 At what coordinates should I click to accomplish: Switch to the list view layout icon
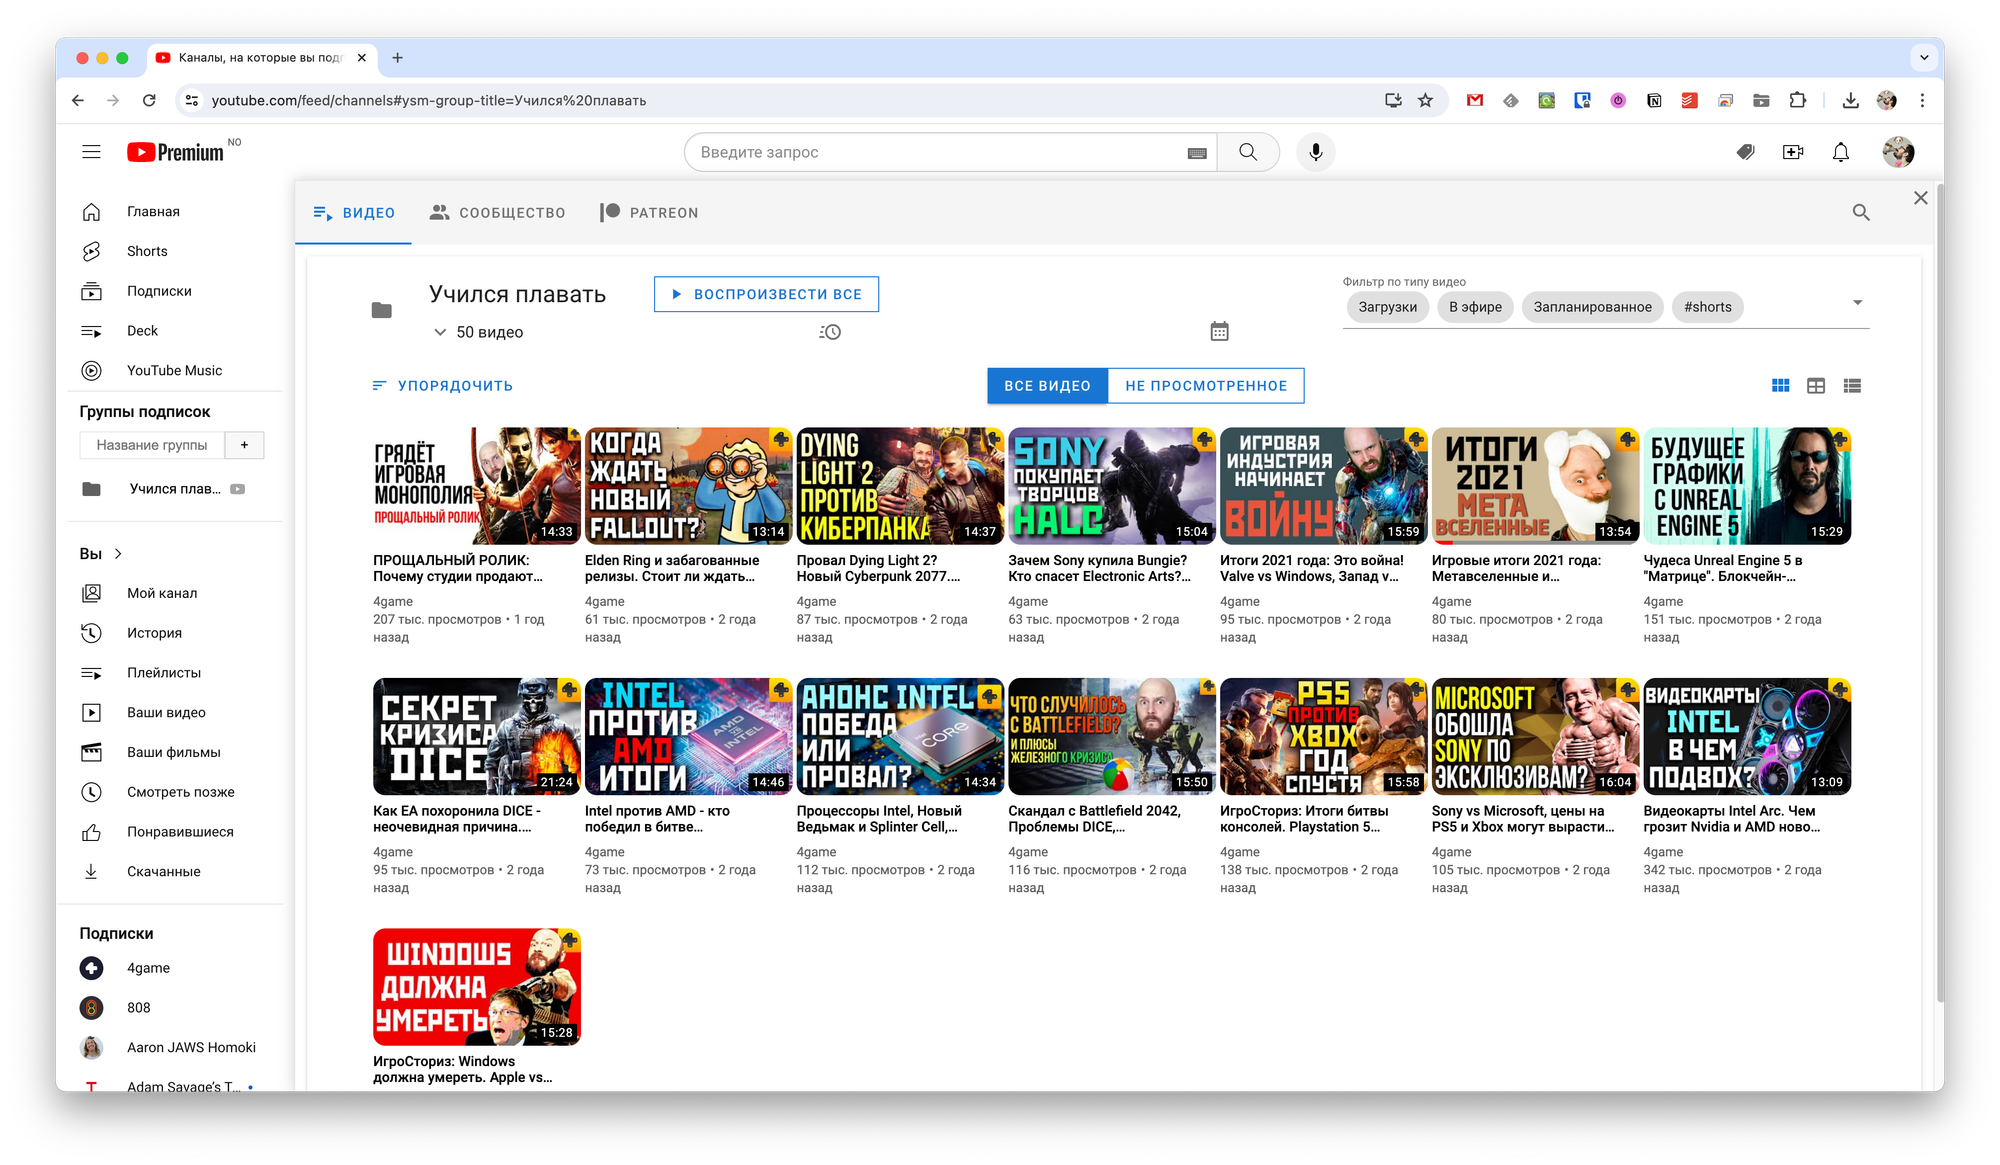(x=1852, y=386)
